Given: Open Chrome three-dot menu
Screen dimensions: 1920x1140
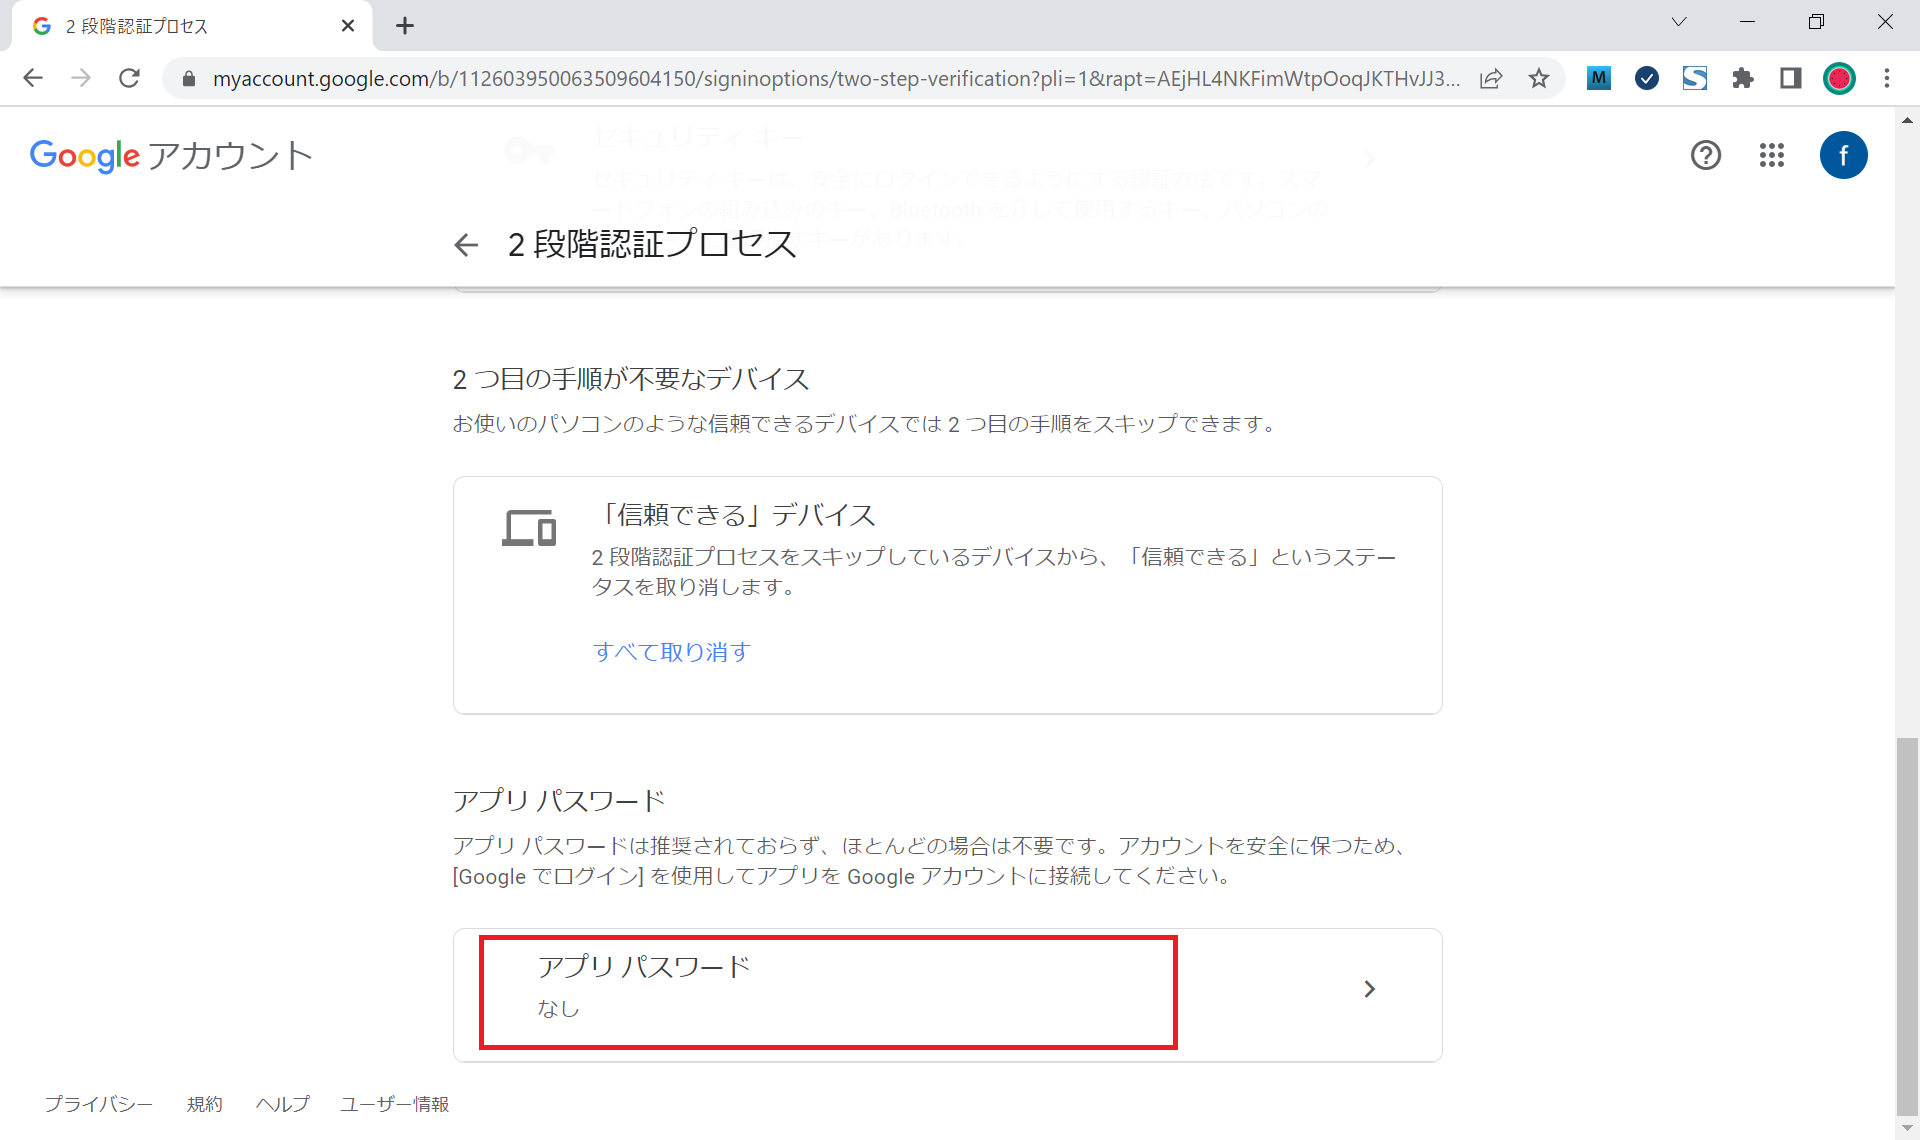Looking at the screenshot, I should [x=1887, y=78].
